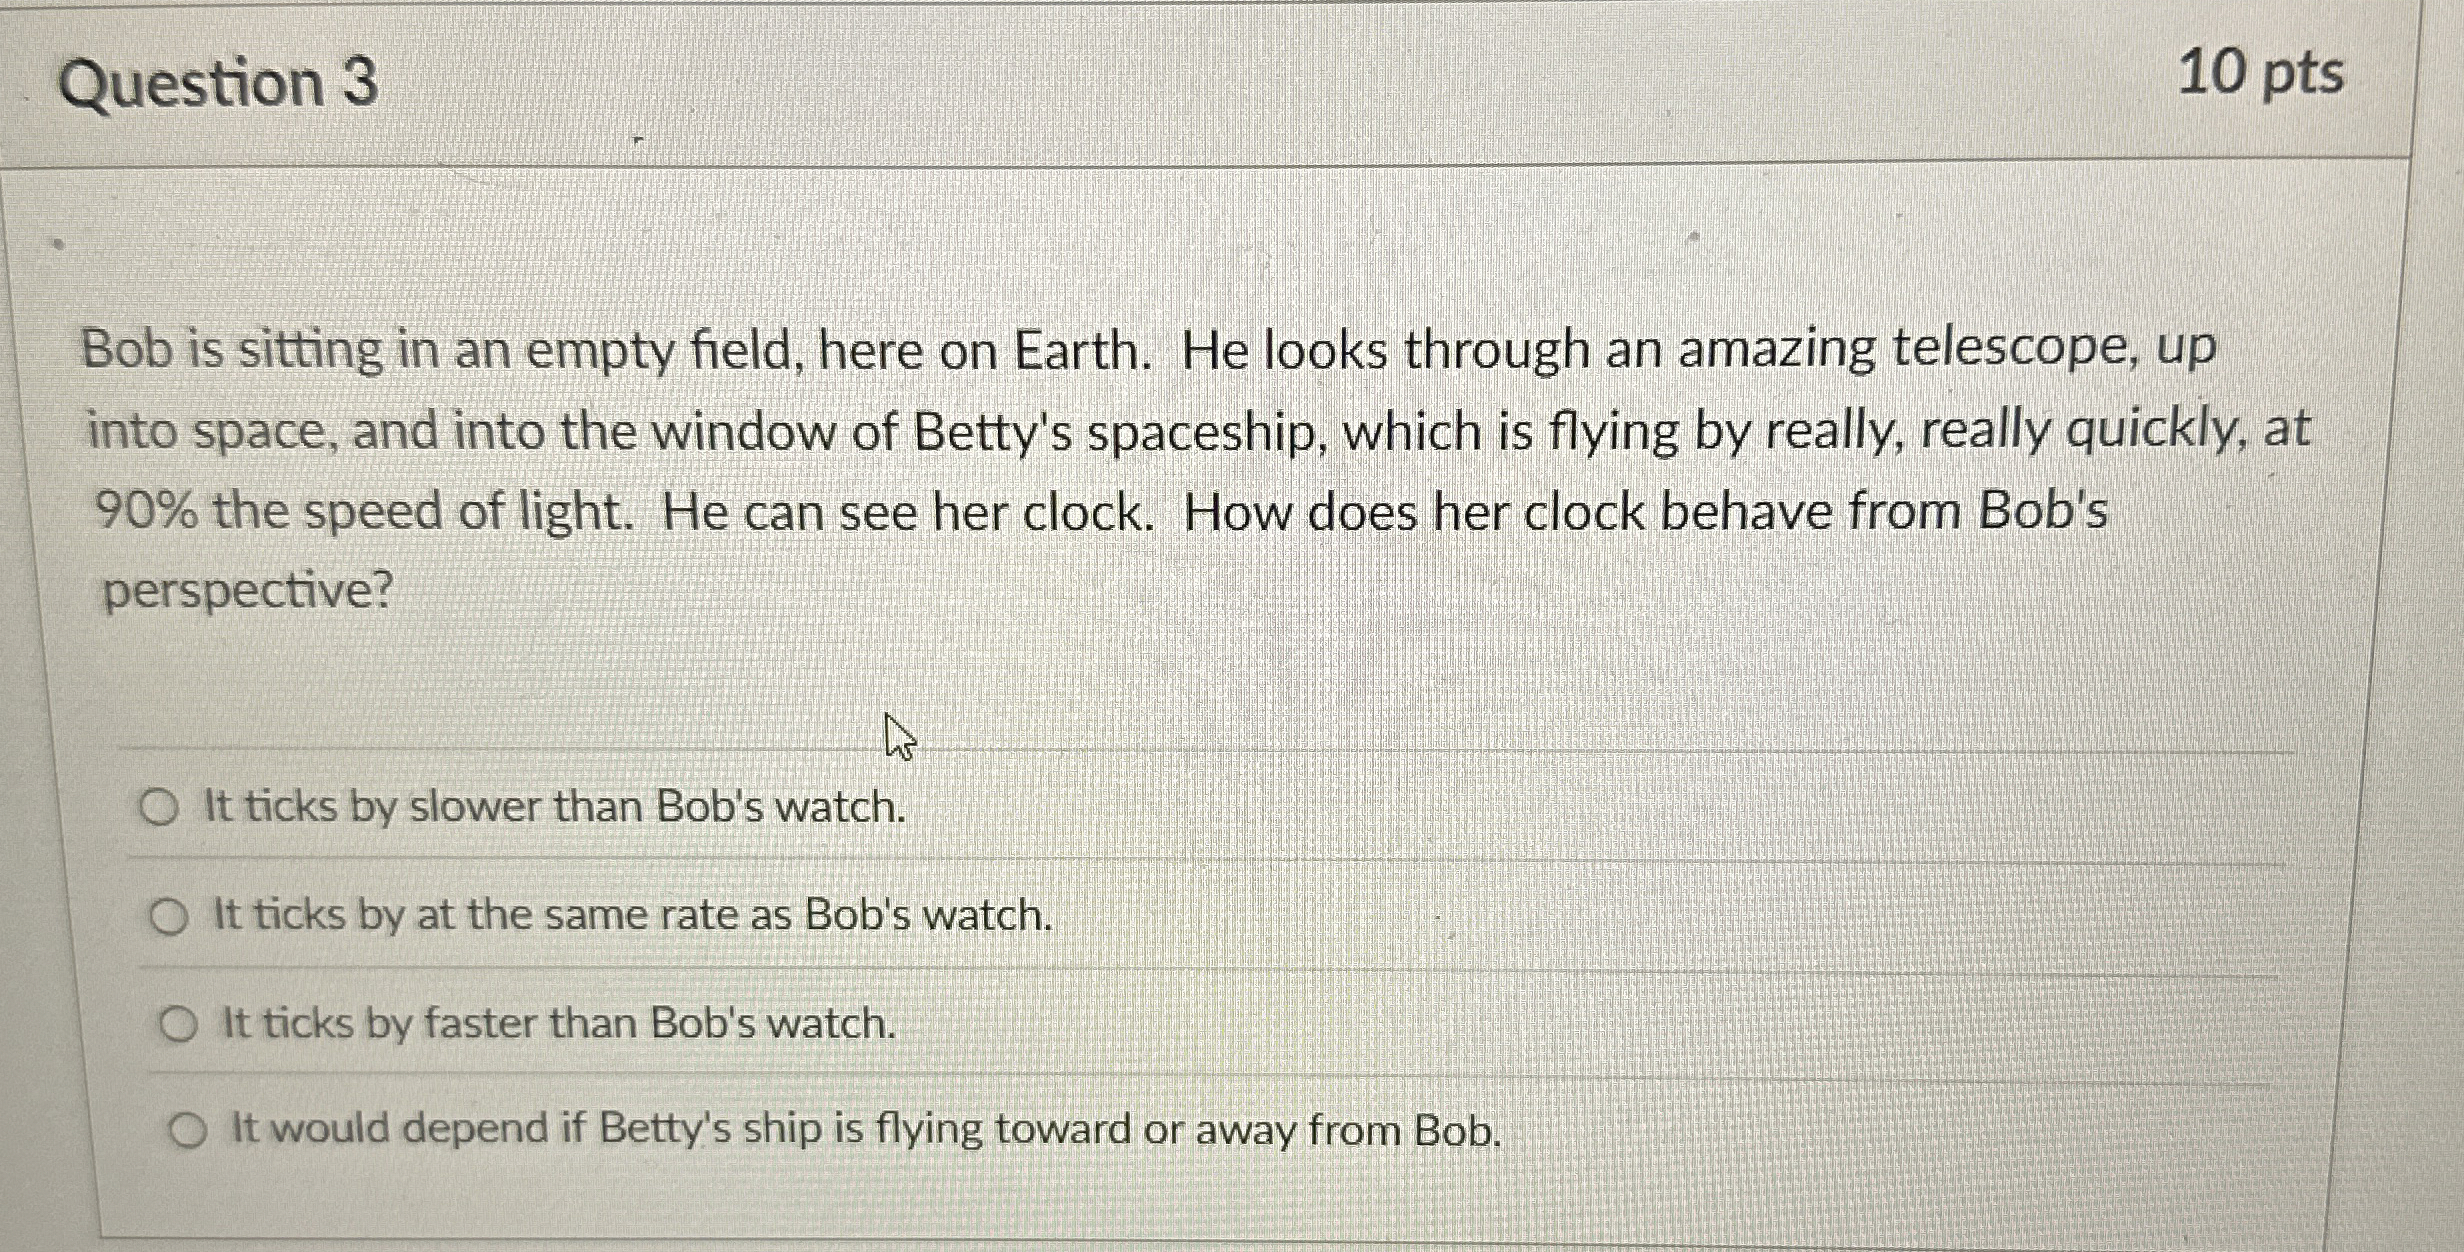Click the answer text "It ticks by faster than Bob's watch"

(x=557, y=1026)
